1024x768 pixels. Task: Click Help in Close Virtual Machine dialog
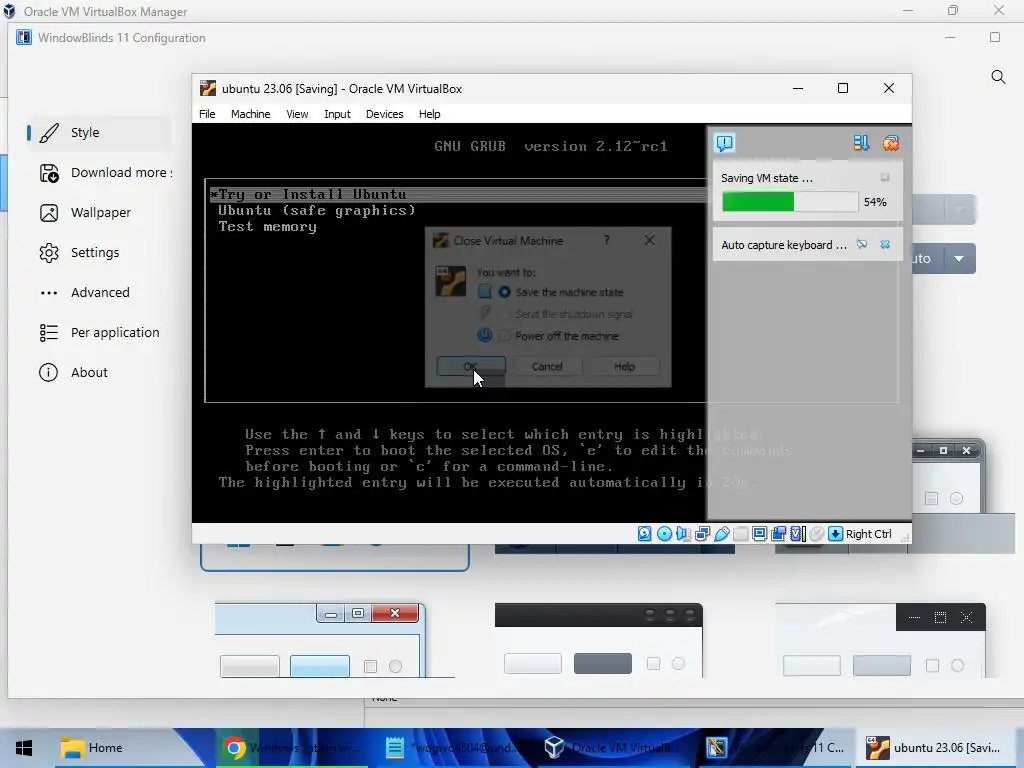(x=624, y=366)
